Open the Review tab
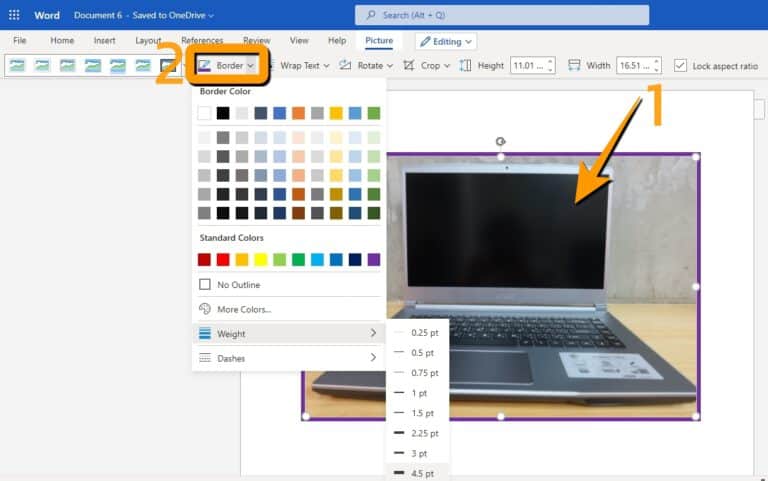Image resolution: width=768 pixels, height=481 pixels. [256, 41]
